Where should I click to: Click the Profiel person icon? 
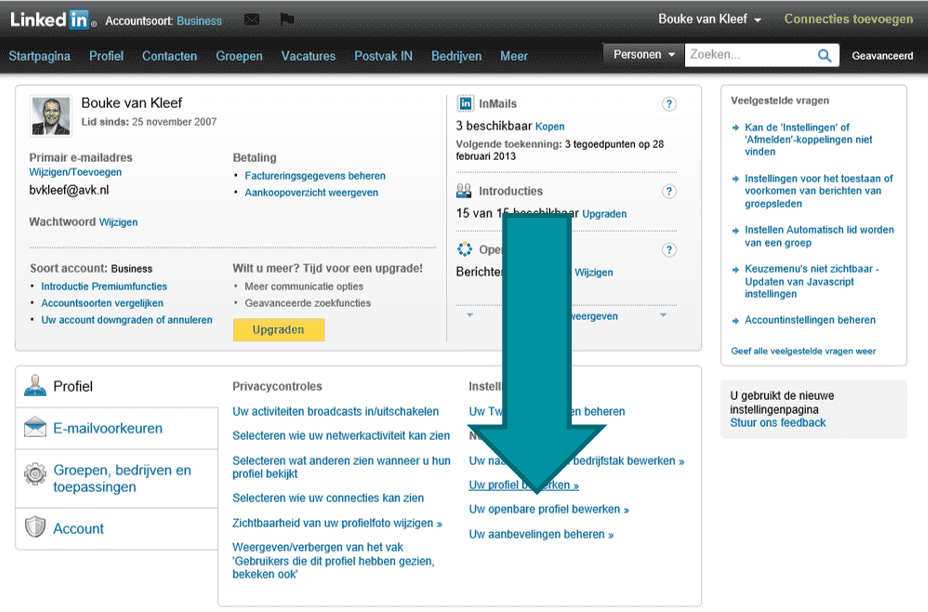(x=35, y=386)
